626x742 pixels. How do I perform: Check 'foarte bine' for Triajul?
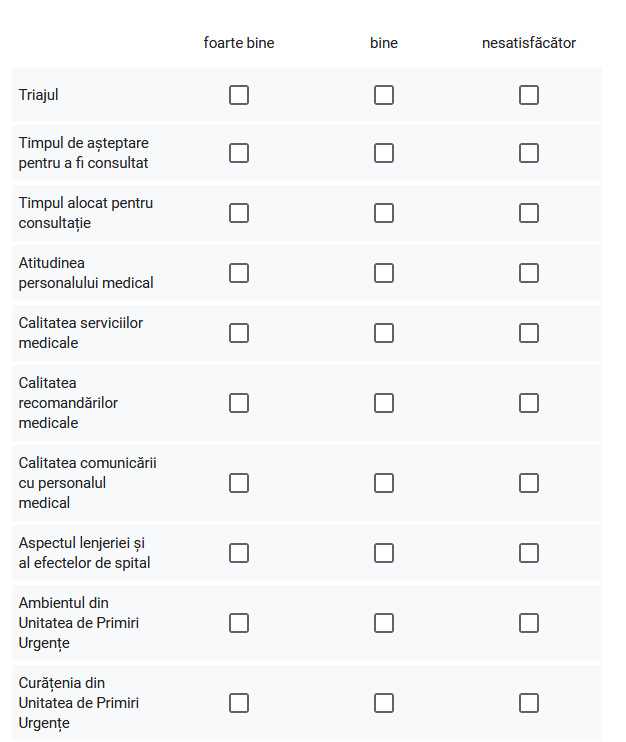(239, 95)
